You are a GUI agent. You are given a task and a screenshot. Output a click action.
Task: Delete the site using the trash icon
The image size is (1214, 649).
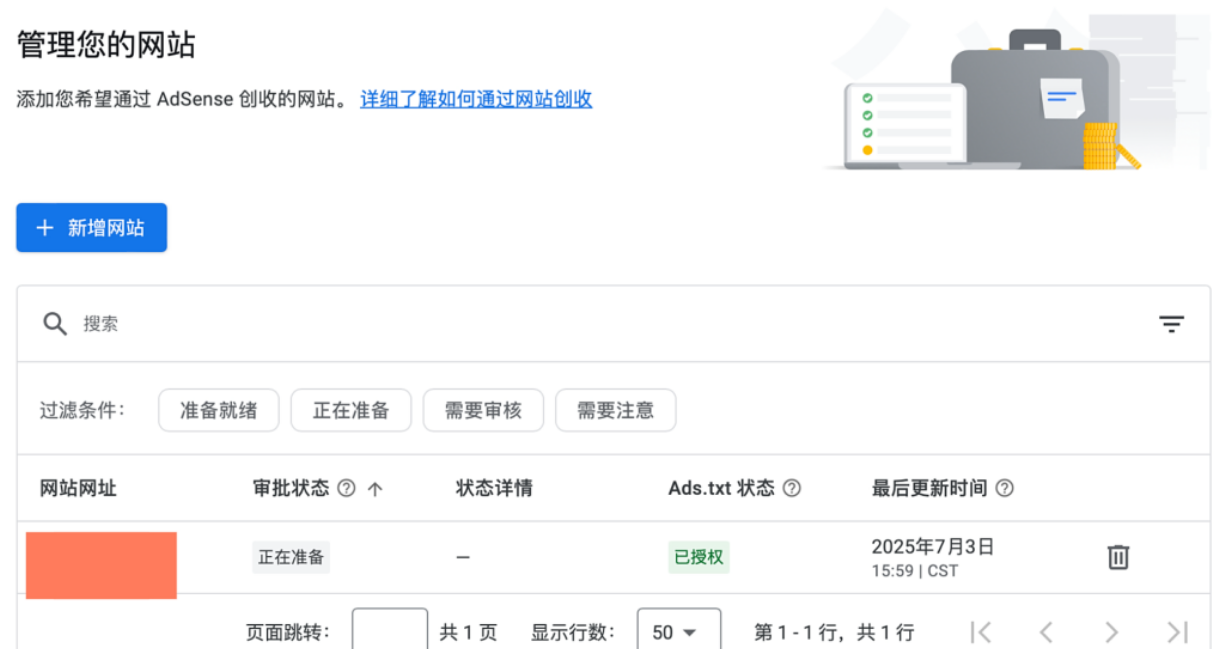click(x=1117, y=557)
